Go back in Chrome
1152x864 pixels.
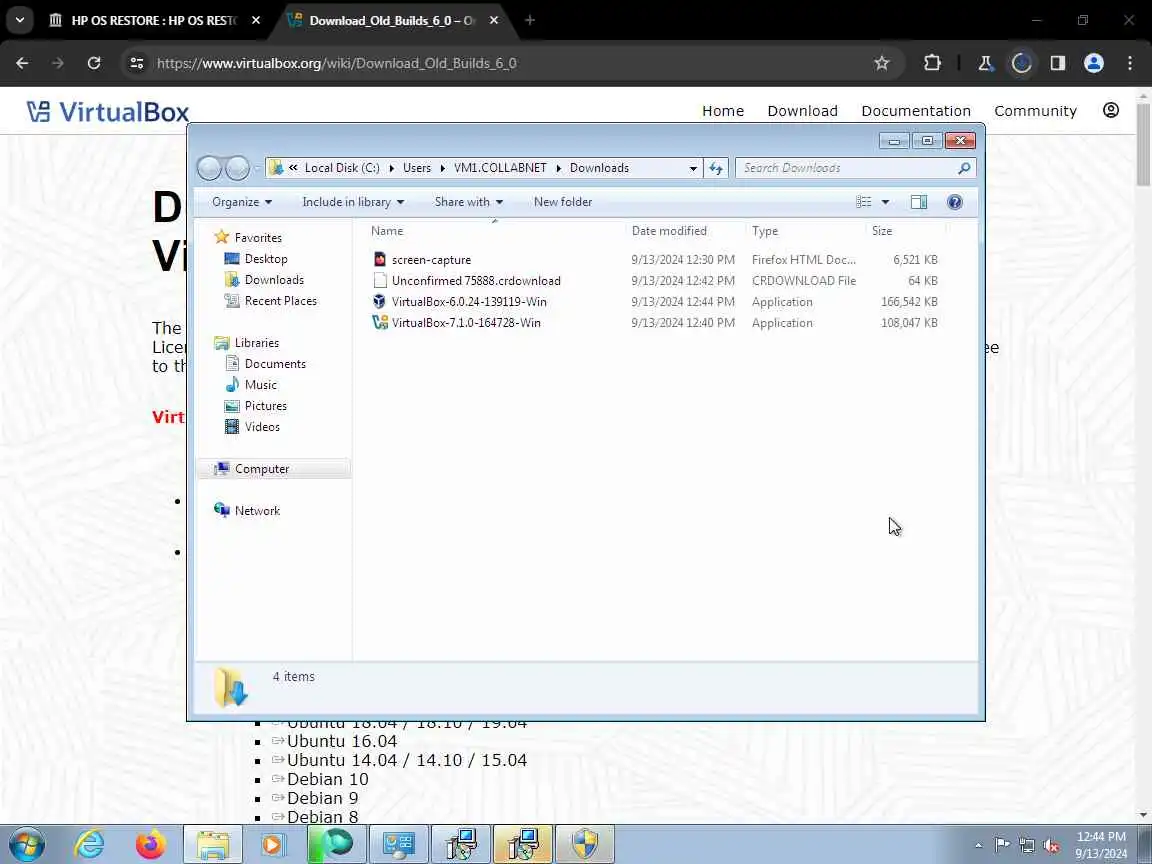22,63
